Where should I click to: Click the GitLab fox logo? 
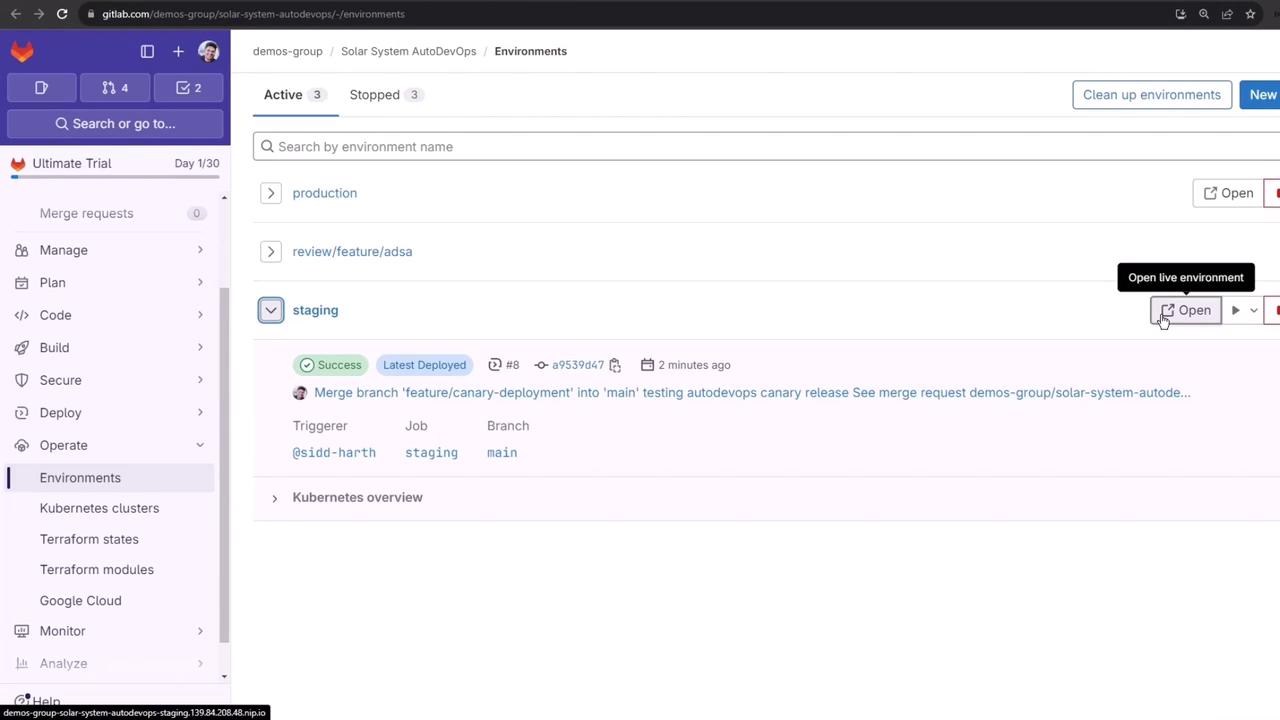pyautogui.click(x=22, y=51)
